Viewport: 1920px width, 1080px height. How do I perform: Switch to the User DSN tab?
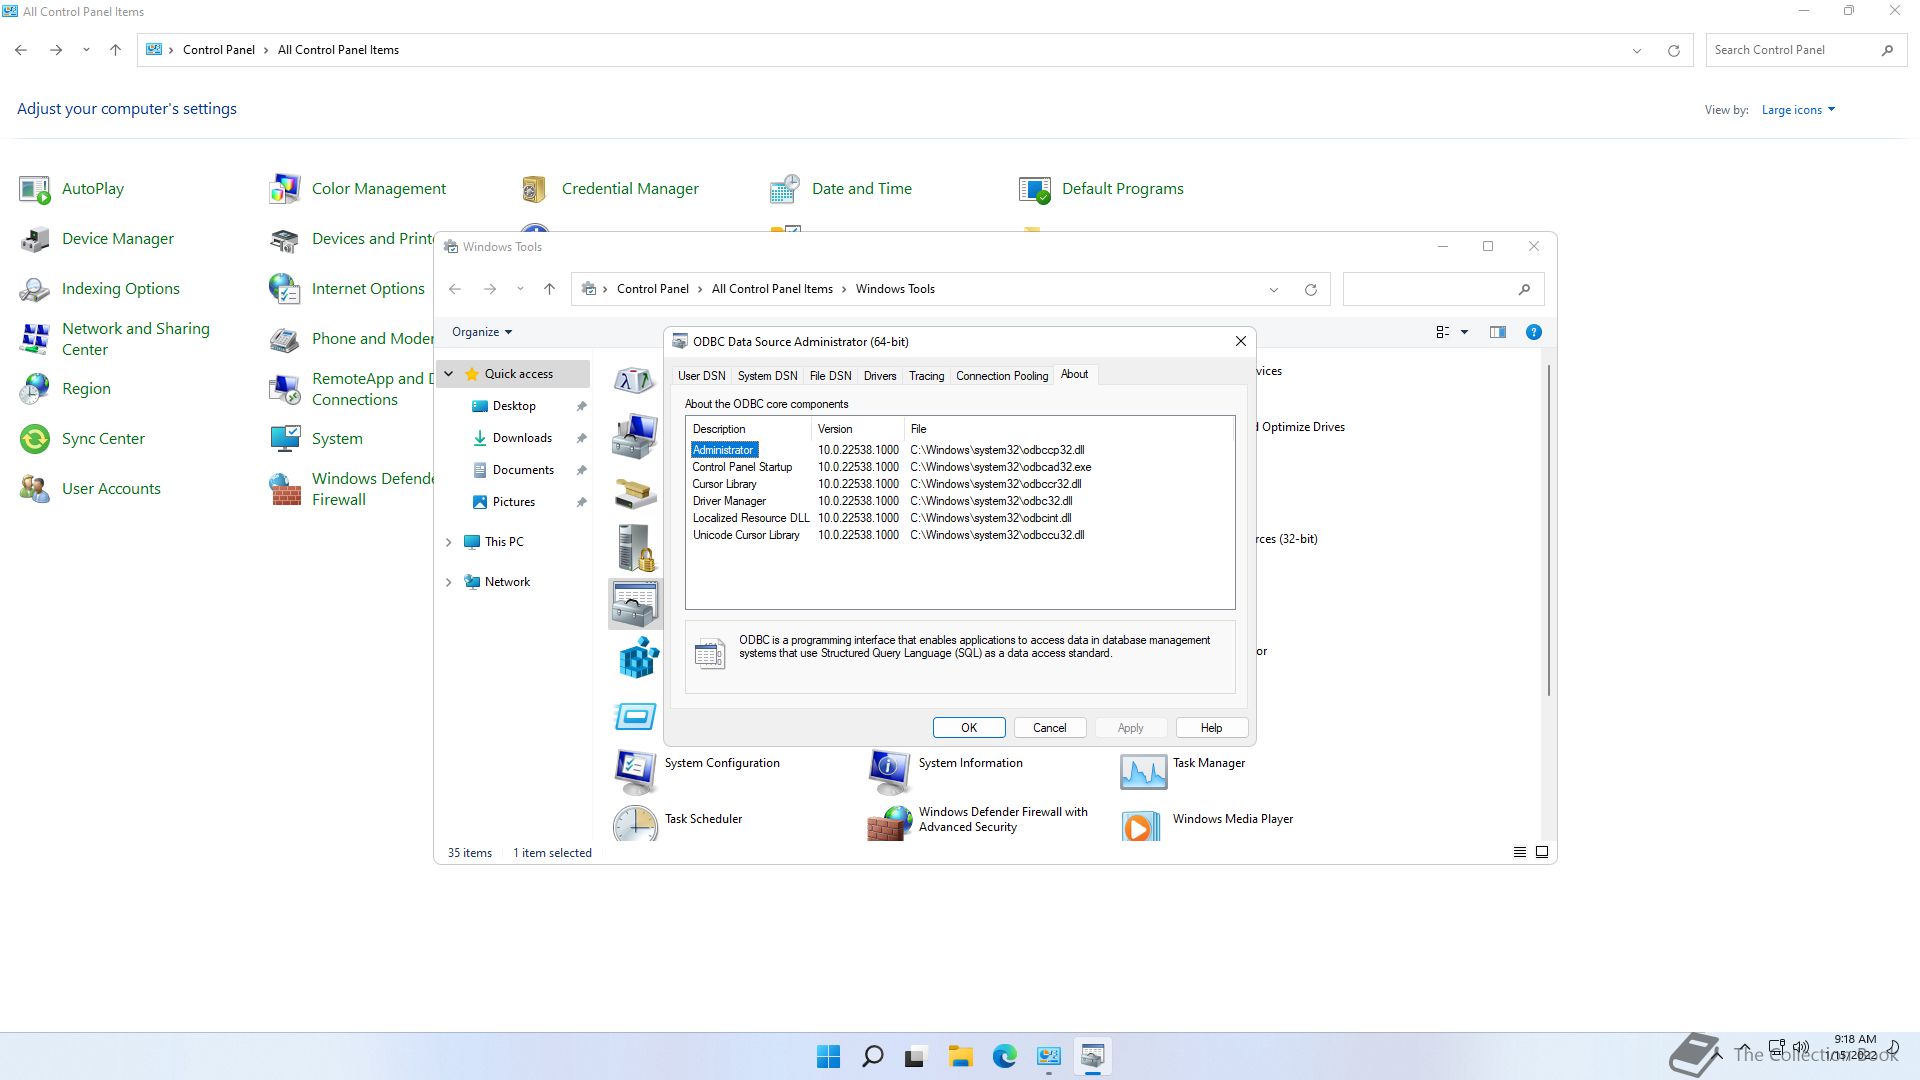(701, 376)
